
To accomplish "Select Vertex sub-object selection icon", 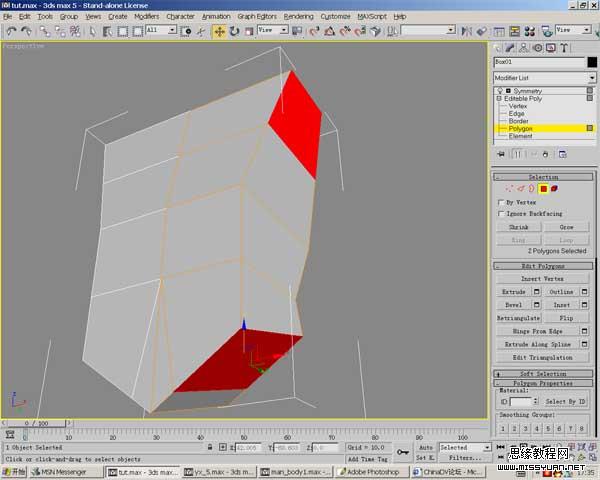I will click(x=509, y=188).
